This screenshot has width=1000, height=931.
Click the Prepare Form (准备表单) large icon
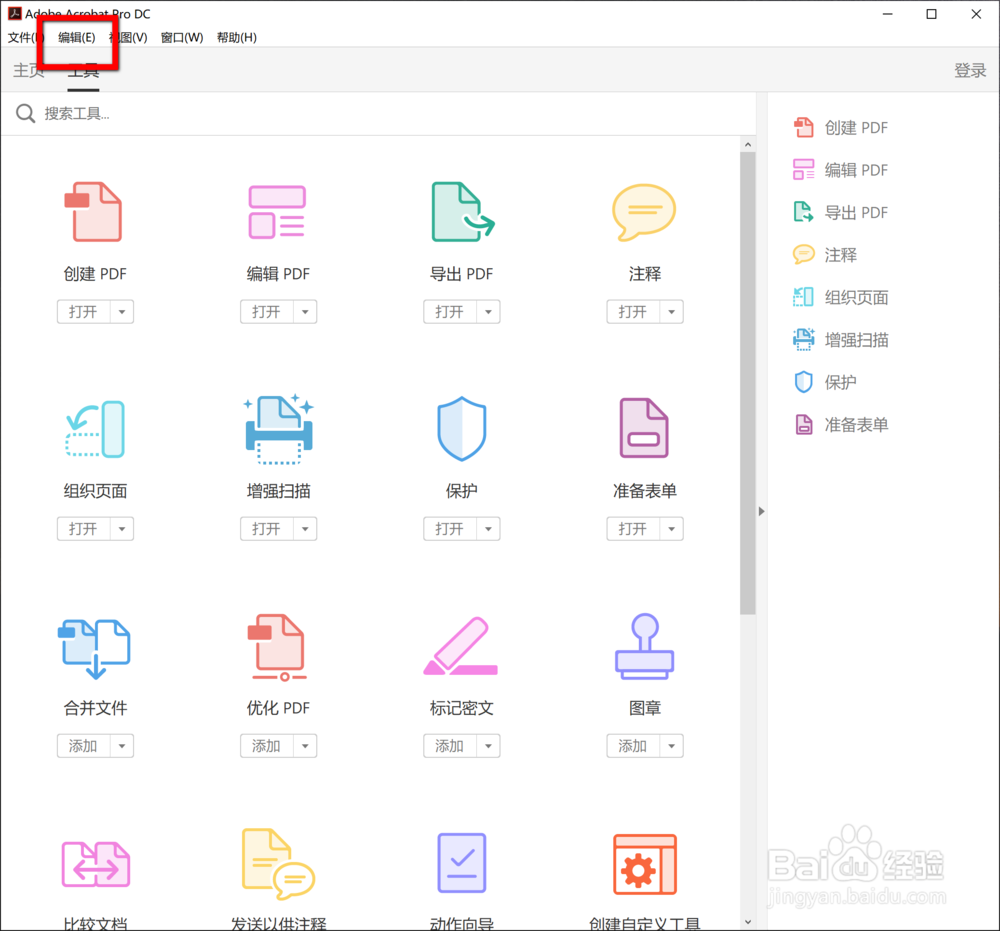(644, 428)
